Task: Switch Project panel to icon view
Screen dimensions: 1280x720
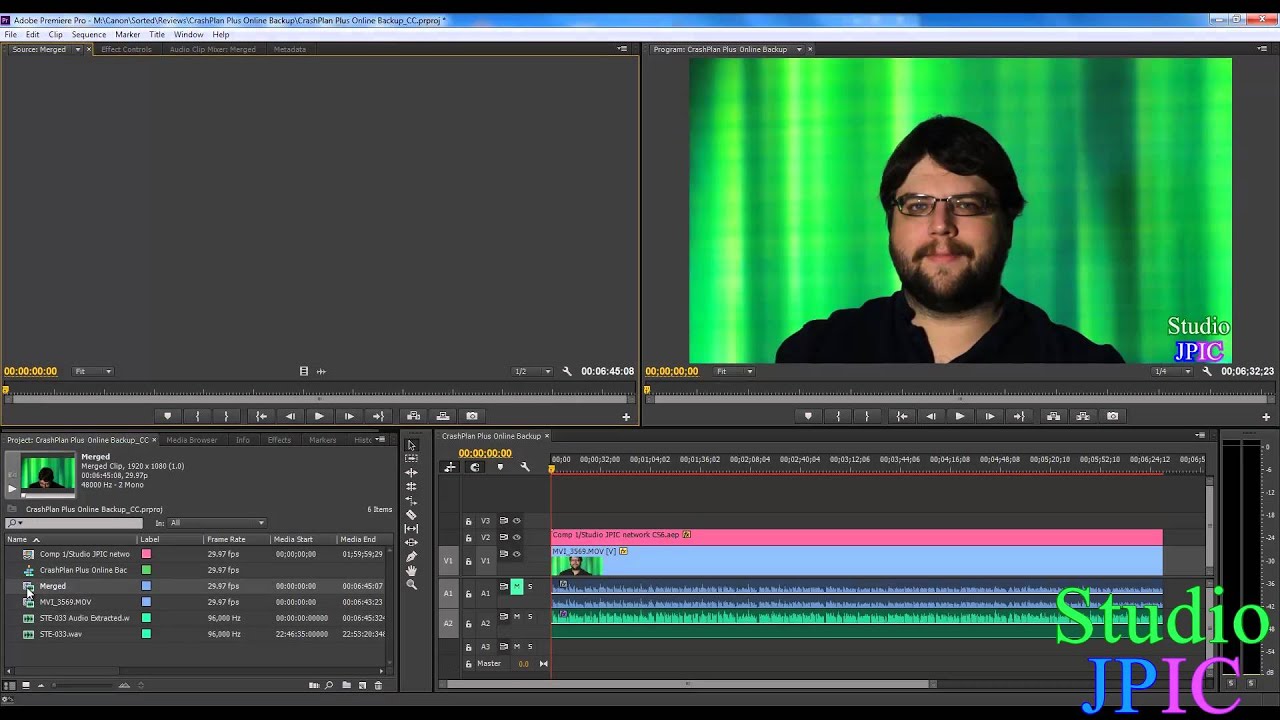Action: (25, 685)
